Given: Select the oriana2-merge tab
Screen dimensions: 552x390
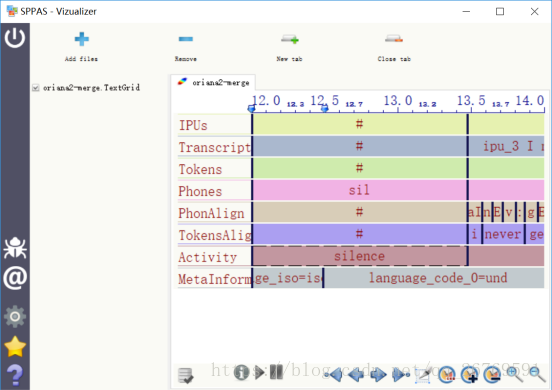Looking at the screenshot, I should [213, 83].
